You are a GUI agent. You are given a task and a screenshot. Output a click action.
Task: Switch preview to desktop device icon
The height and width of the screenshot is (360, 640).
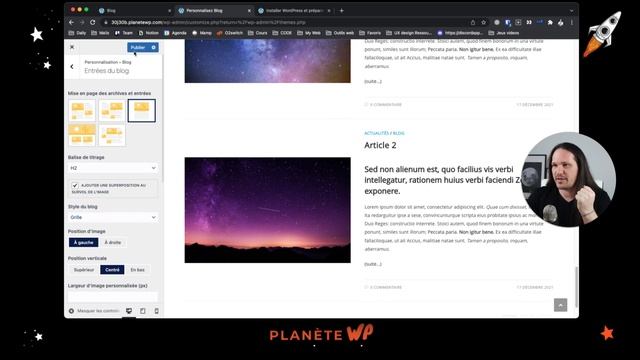pos(129,311)
